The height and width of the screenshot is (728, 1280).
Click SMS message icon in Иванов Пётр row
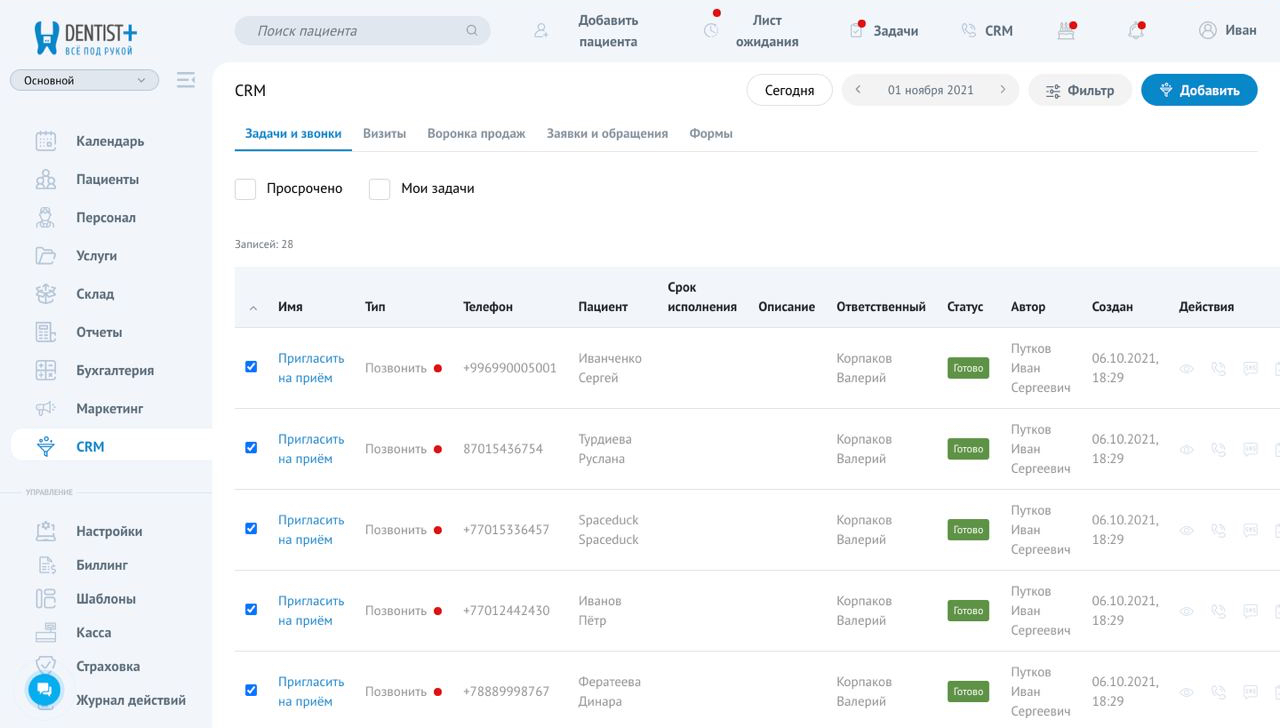(x=1250, y=611)
